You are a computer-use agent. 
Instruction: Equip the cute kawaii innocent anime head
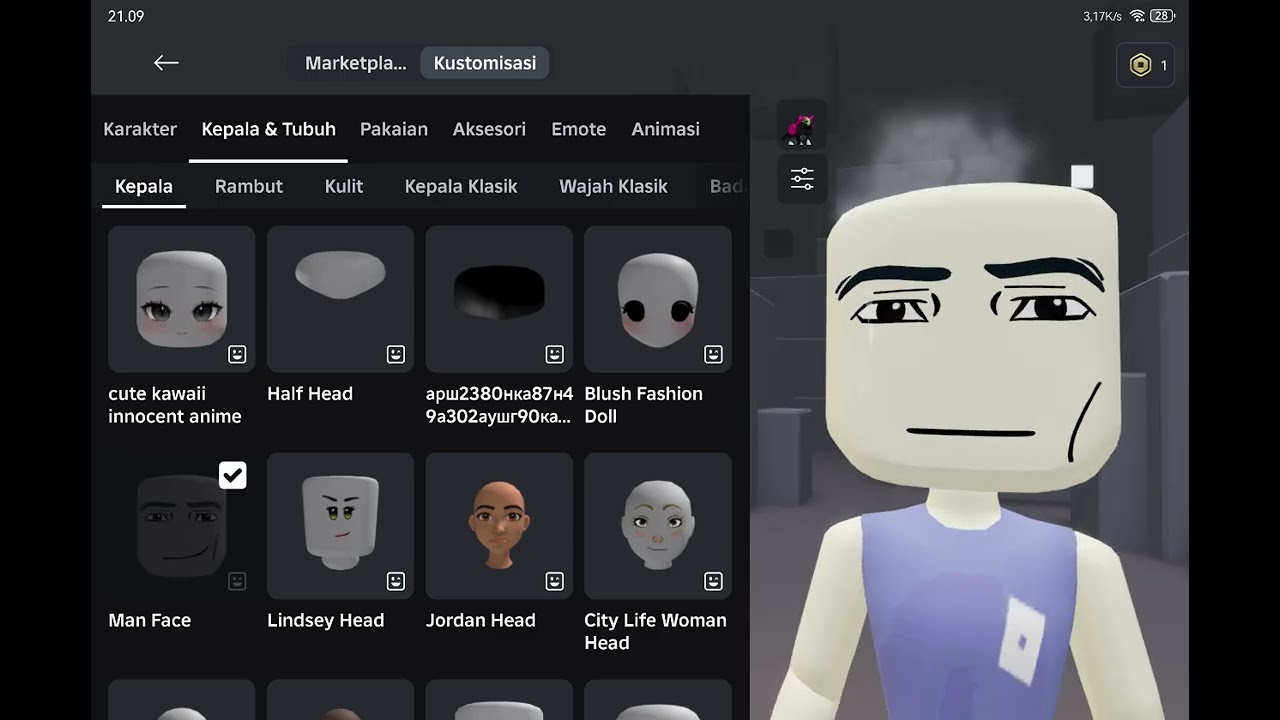point(182,299)
